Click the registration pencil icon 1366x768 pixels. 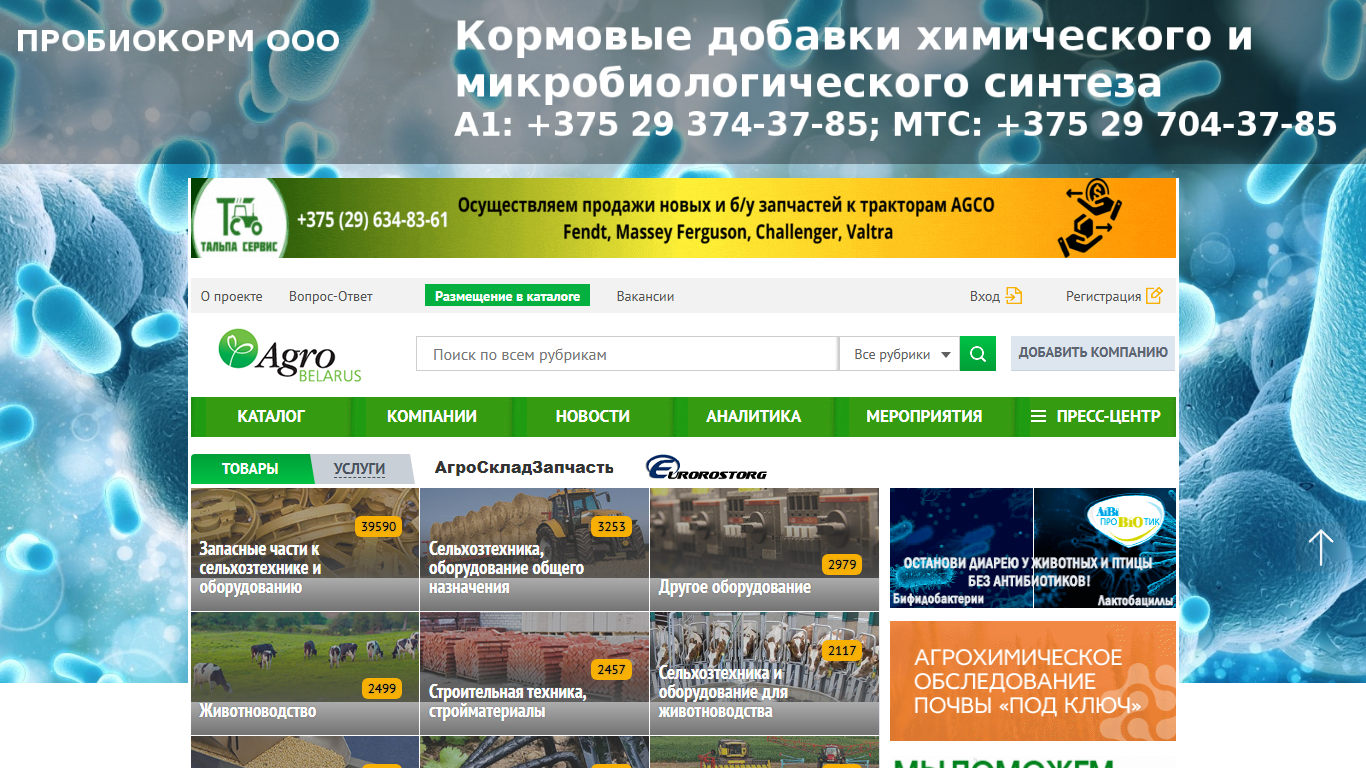pyautogui.click(x=1154, y=296)
